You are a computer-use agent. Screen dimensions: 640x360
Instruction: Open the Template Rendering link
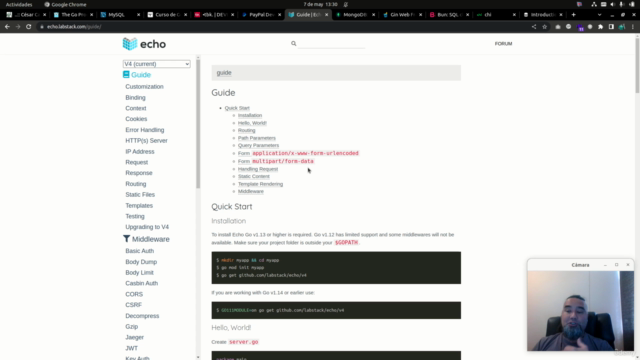pyautogui.click(x=260, y=184)
